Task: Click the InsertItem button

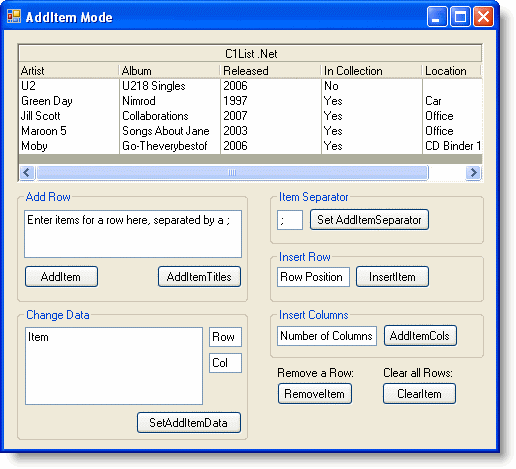Action: point(392,277)
